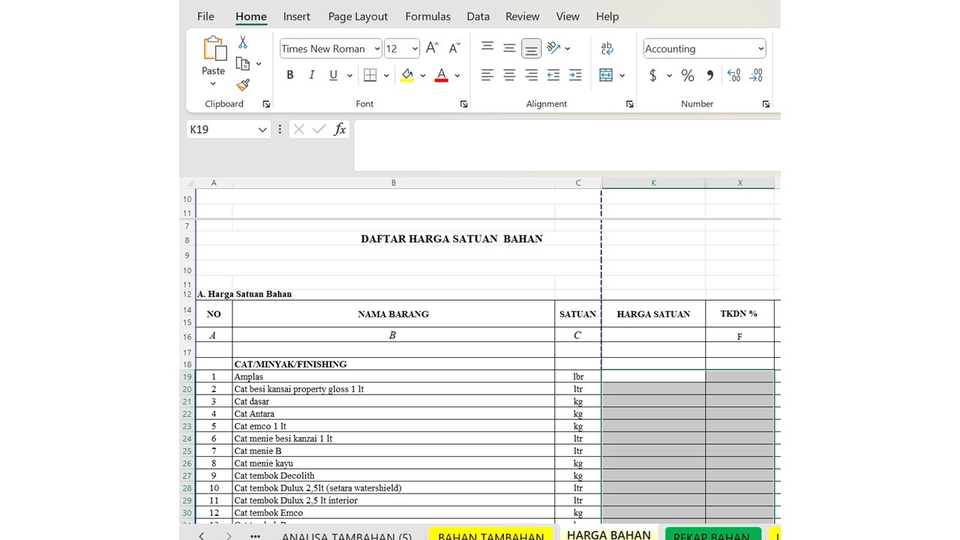Expand the Paste options arrow
The image size is (960, 540).
point(213,84)
